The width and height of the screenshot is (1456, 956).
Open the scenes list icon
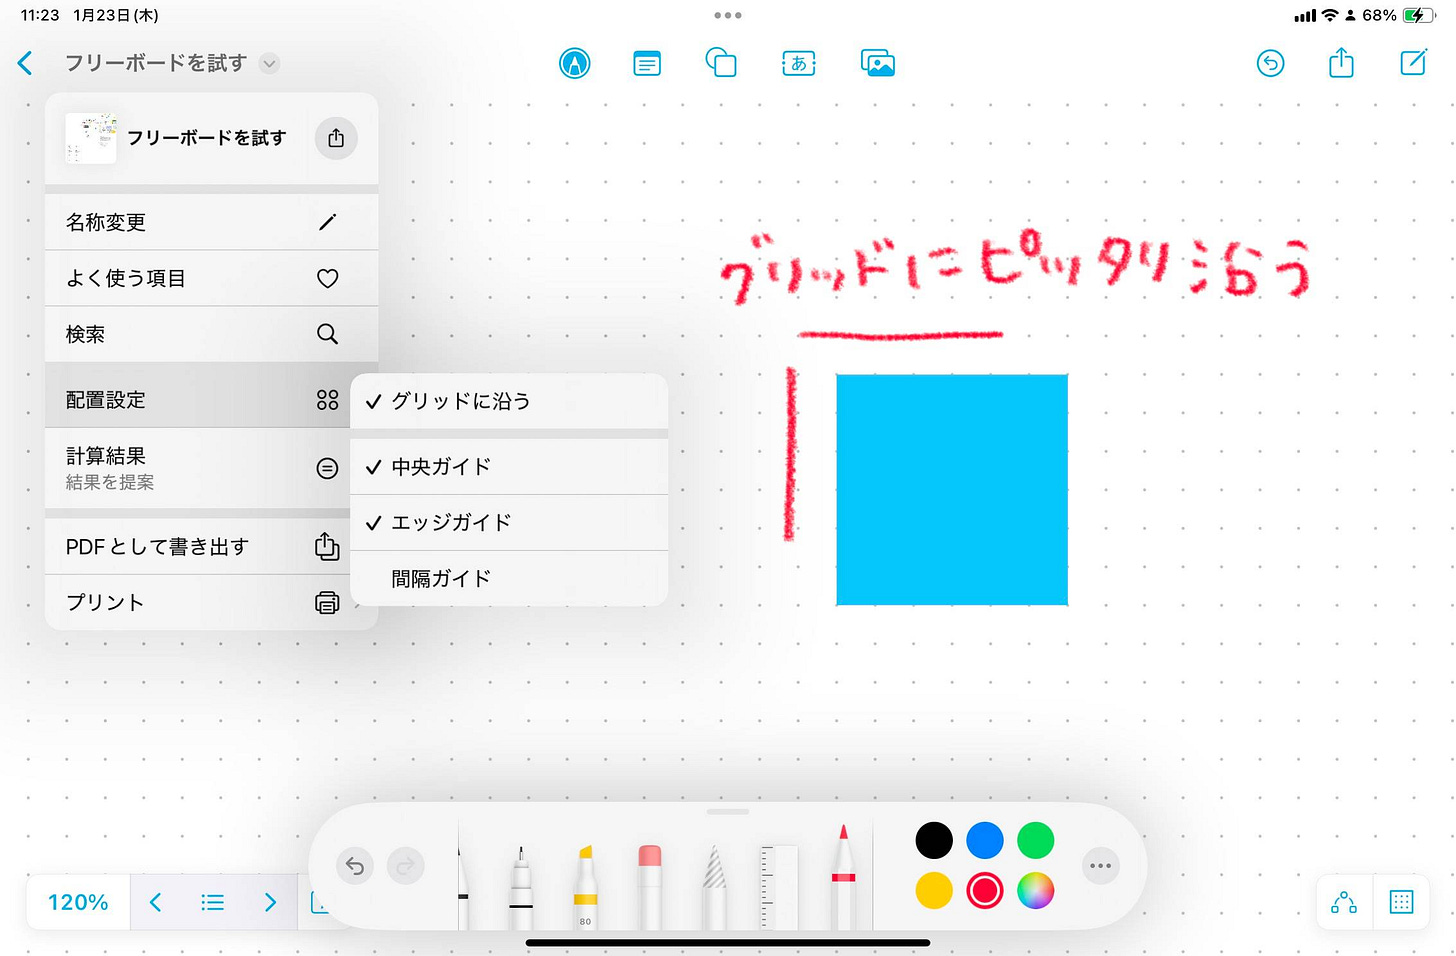click(x=212, y=902)
